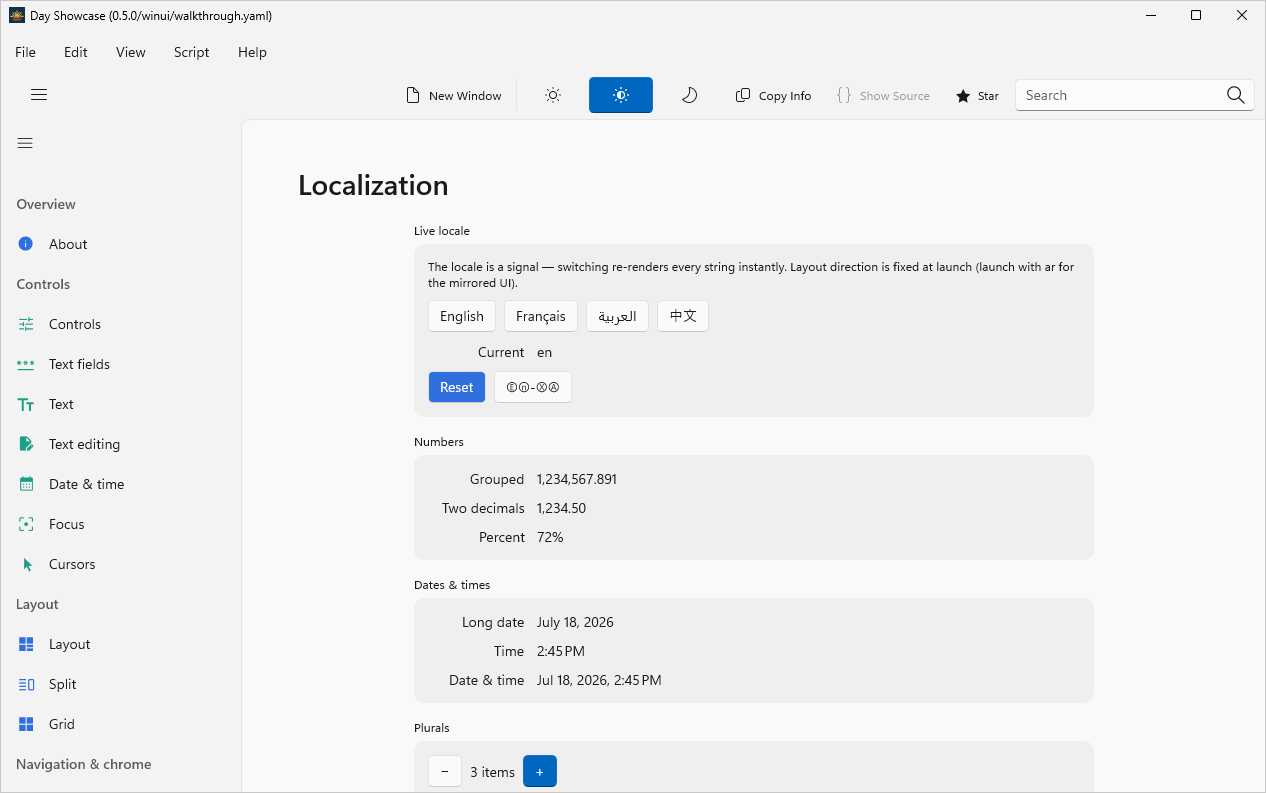Select the Text editing row label in the sidebar
Screen dimensions: 1266x793
84,444
